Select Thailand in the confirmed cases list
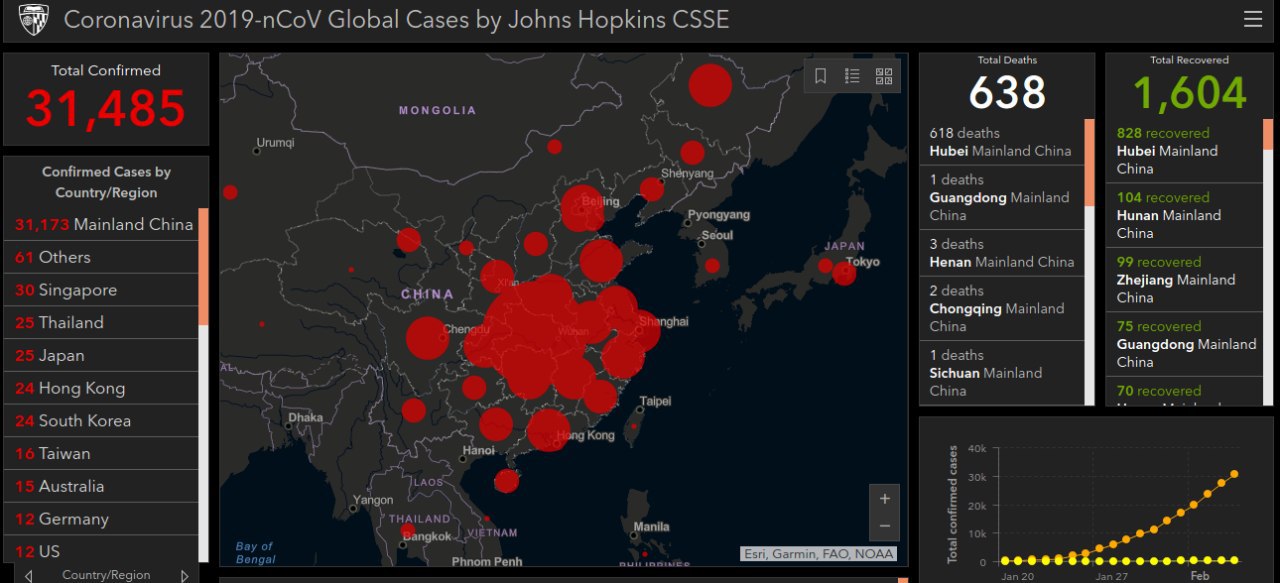The image size is (1280, 583). [101, 323]
